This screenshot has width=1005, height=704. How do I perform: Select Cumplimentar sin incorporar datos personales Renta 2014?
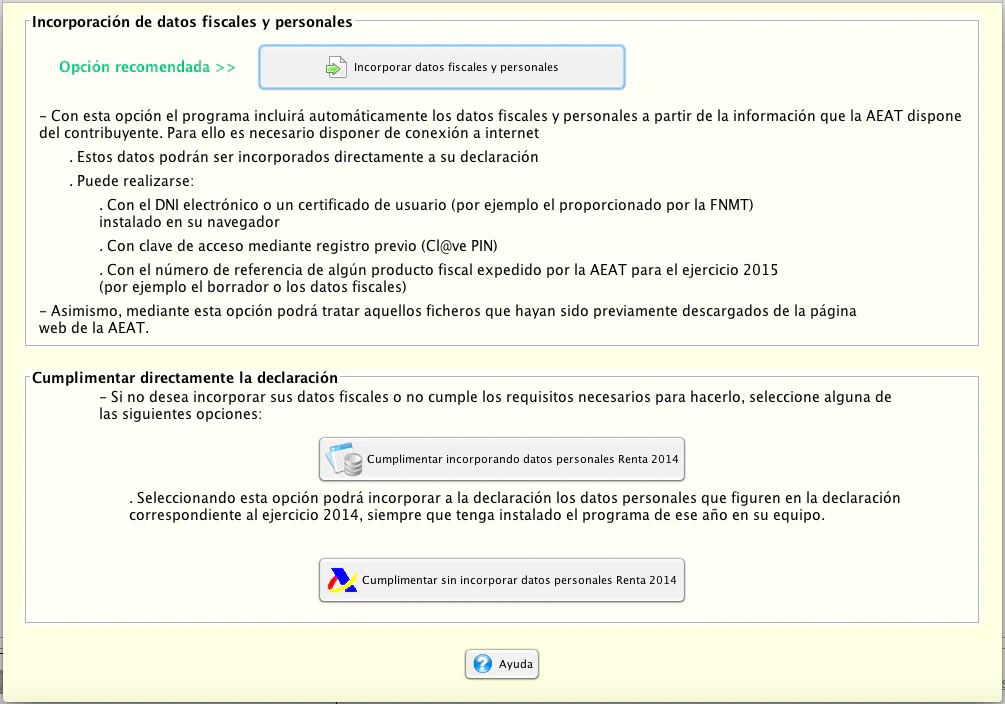click(x=502, y=580)
